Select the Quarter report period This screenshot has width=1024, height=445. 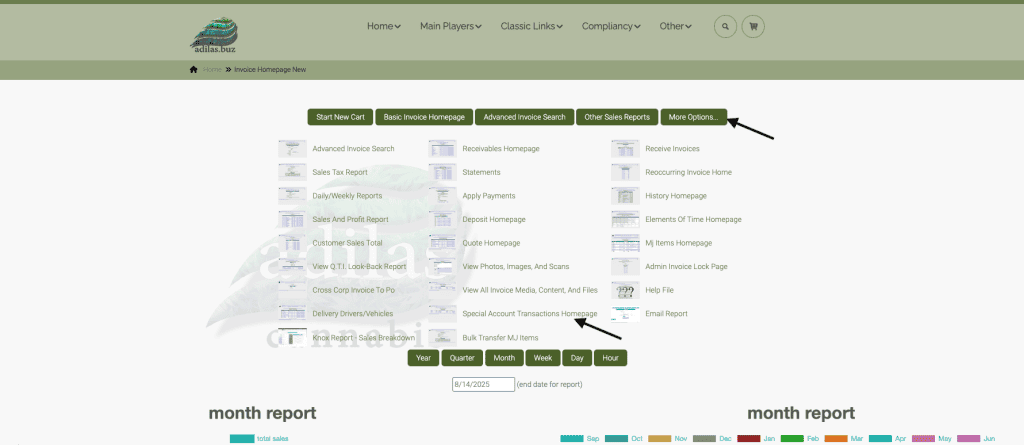point(462,357)
